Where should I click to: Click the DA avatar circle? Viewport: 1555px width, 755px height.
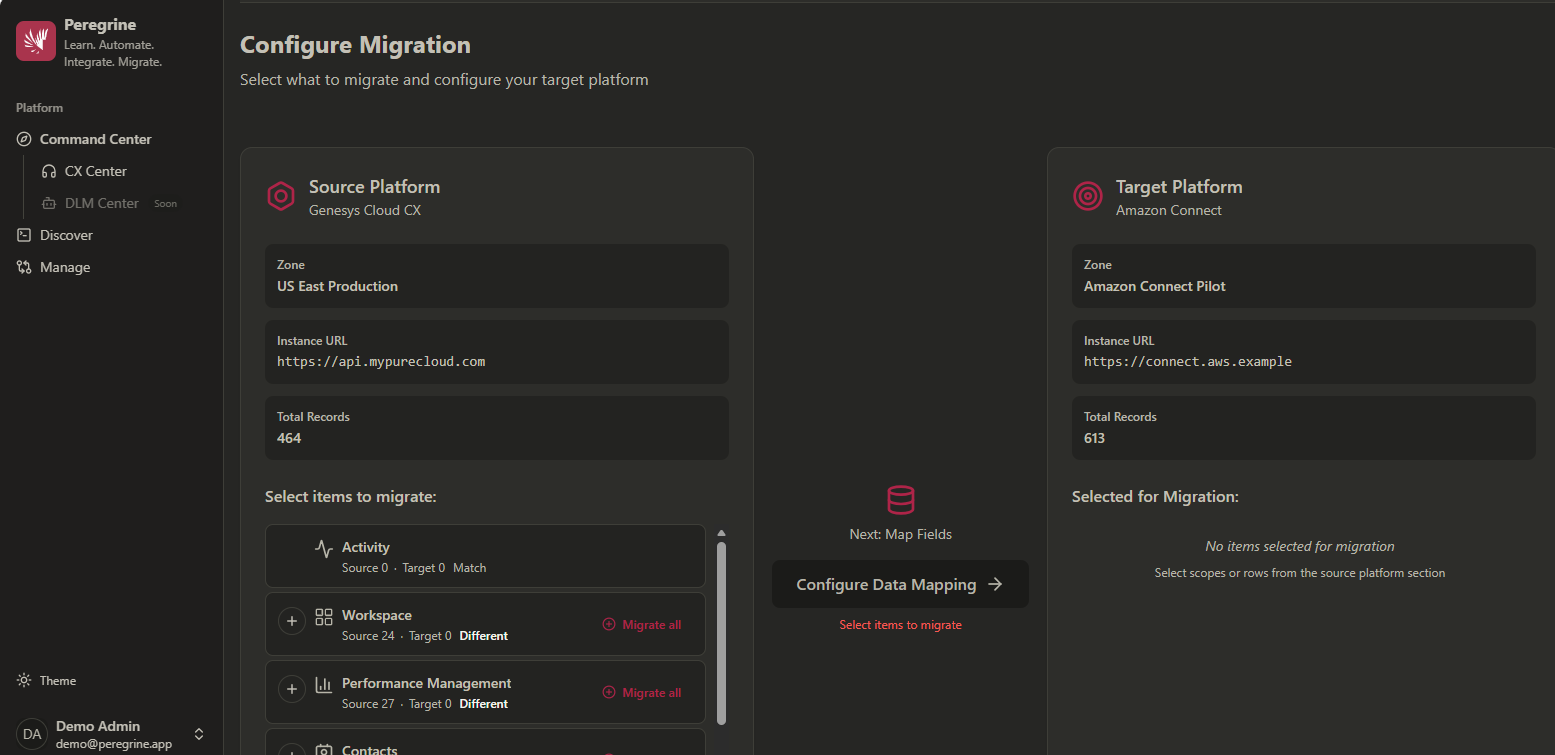tap(32, 734)
